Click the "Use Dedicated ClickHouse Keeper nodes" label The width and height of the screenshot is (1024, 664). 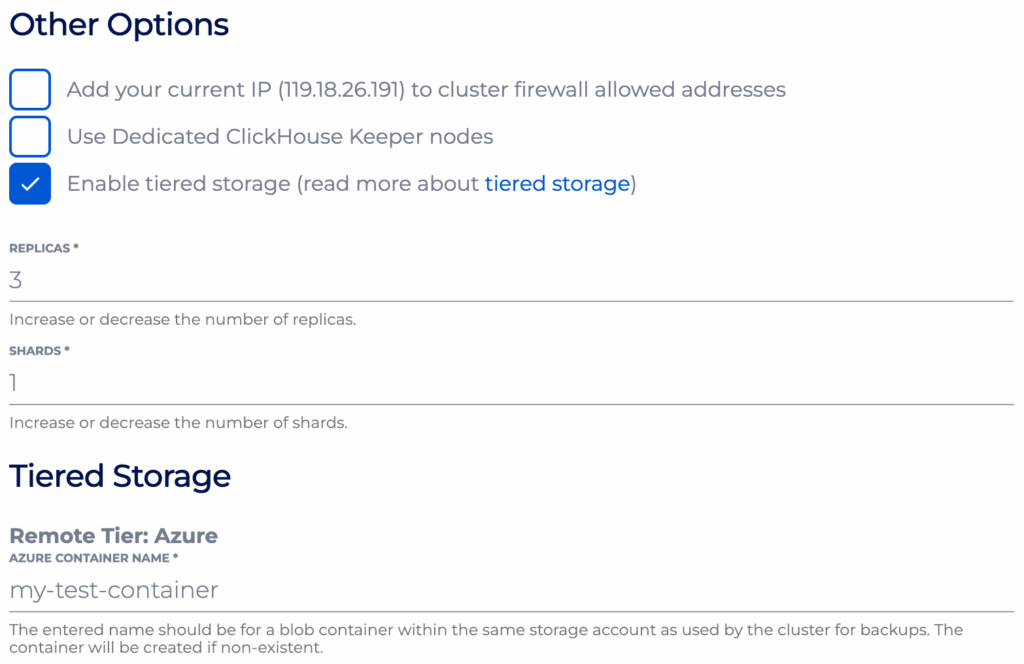pyautogui.click(x=280, y=137)
